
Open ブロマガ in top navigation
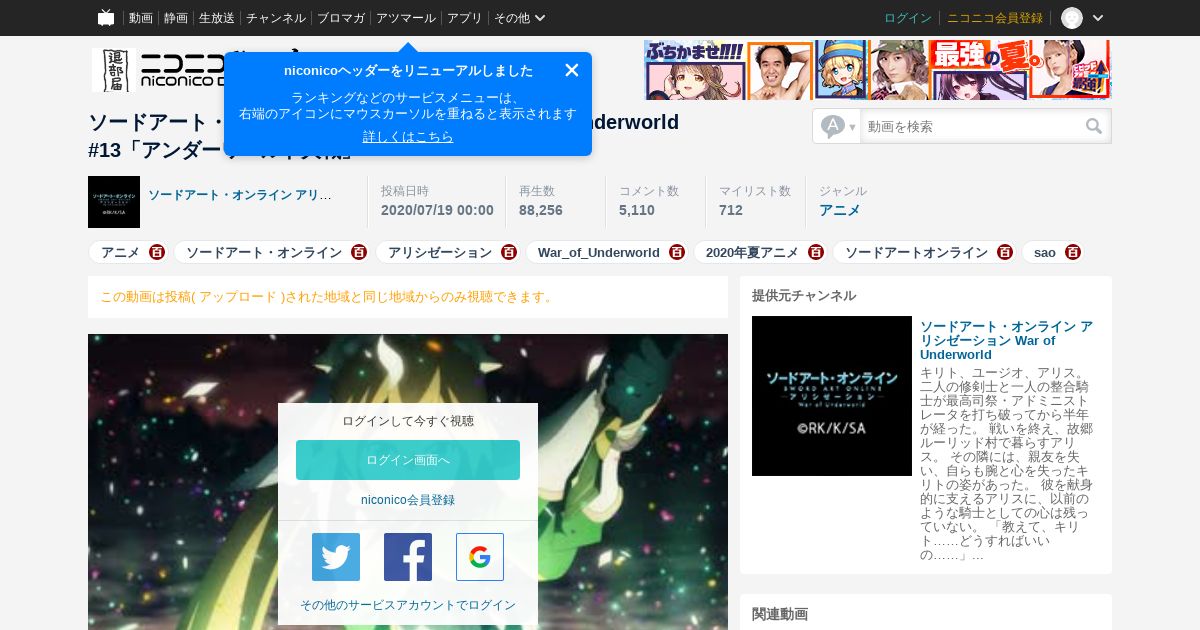341,18
